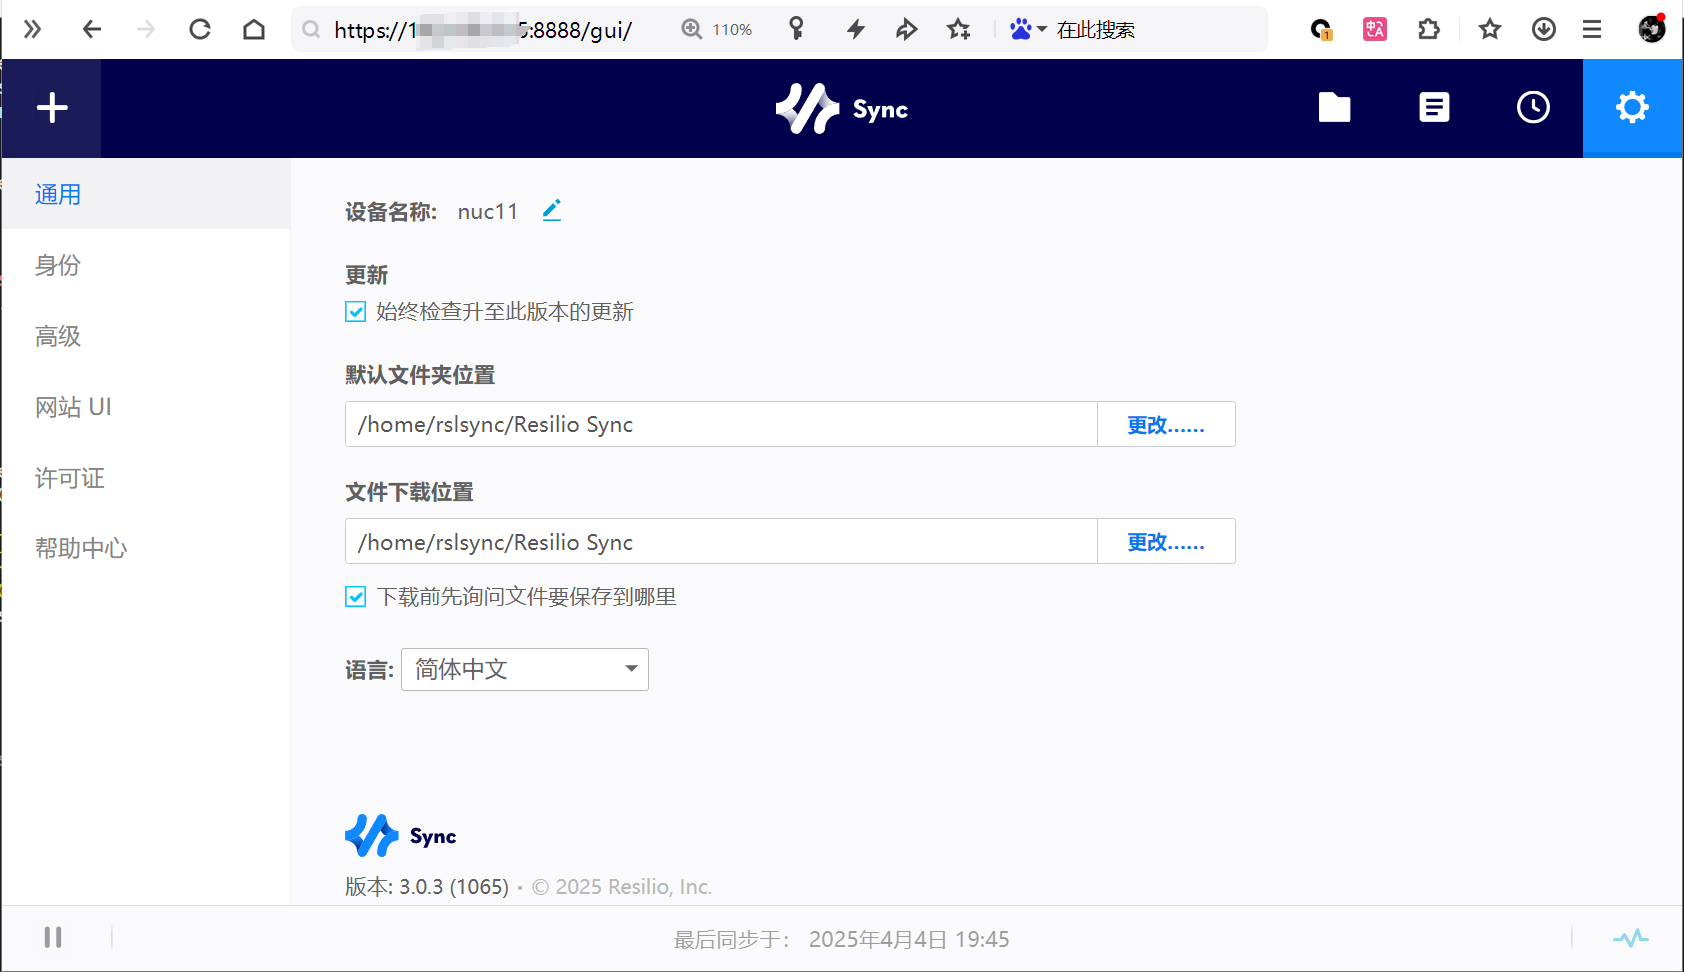
Task: Open the folders view icon
Action: coord(1334,107)
